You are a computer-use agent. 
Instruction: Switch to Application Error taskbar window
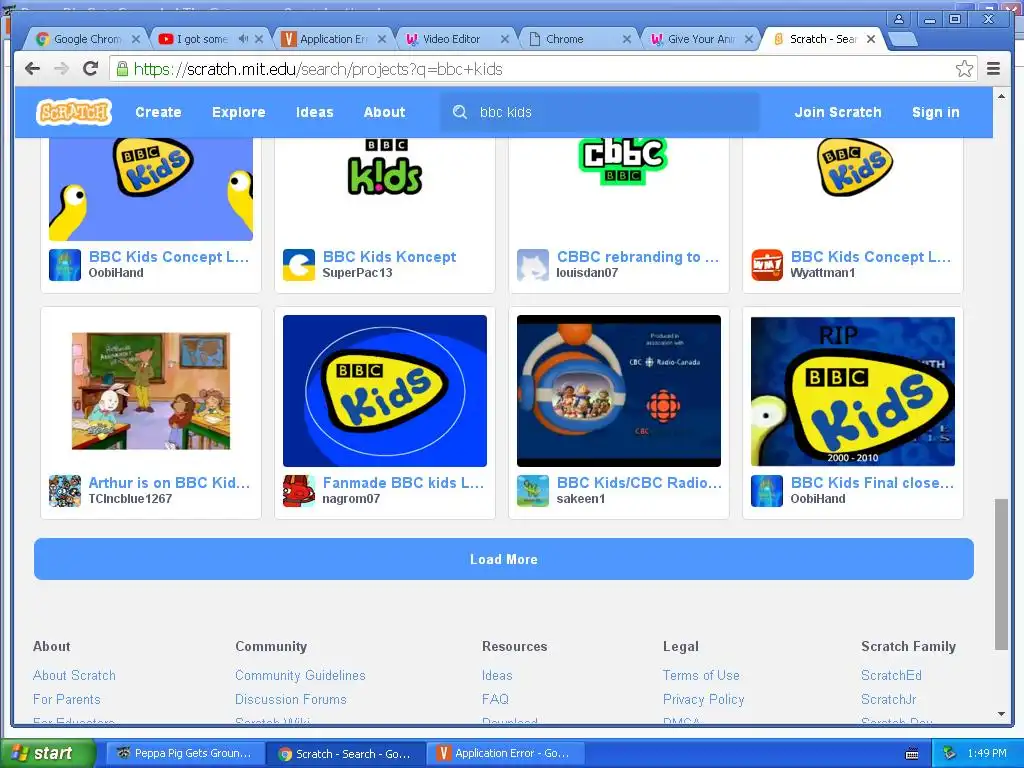point(505,753)
